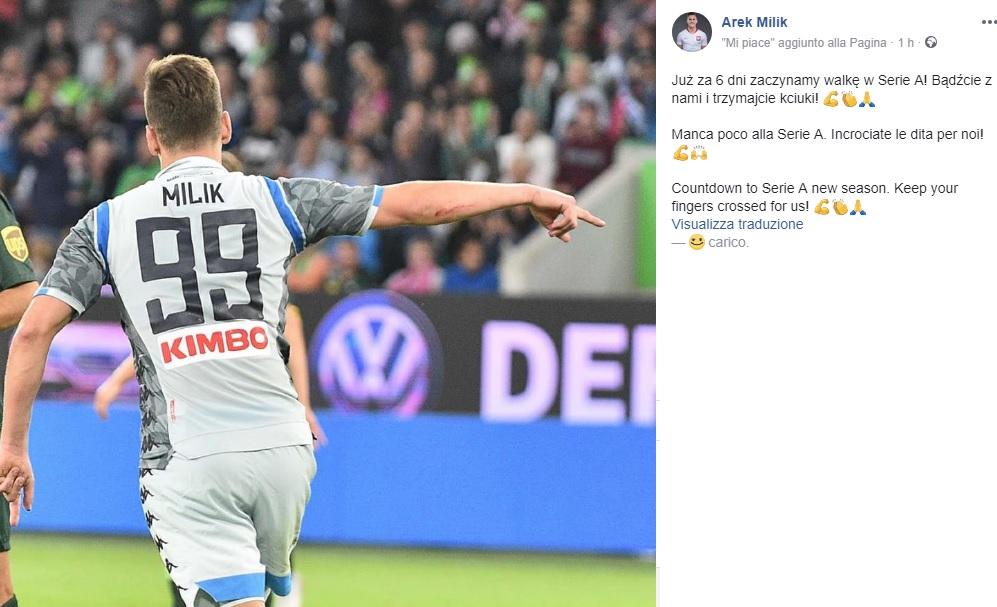Image resolution: width=997 pixels, height=607 pixels.
Task: Click the globe public-privacy icon
Action: click(931, 42)
